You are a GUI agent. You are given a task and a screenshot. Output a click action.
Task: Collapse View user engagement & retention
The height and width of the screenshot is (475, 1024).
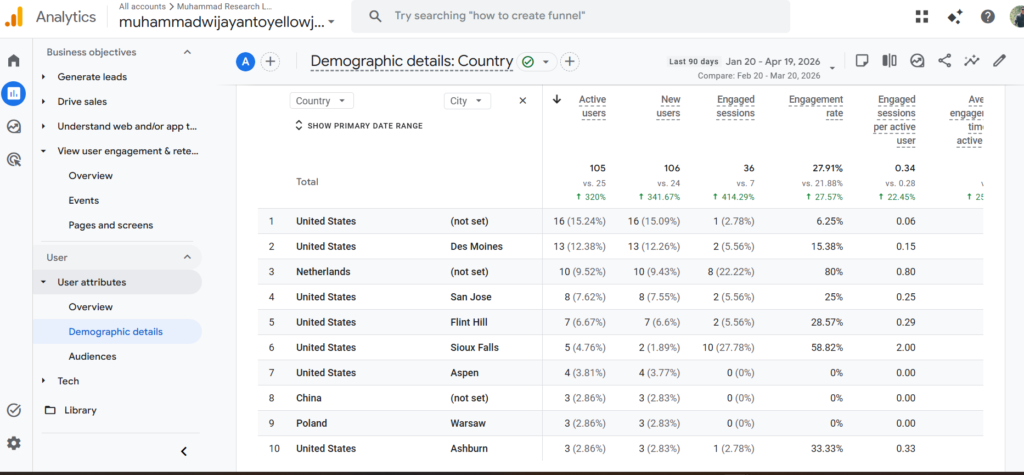coord(43,151)
